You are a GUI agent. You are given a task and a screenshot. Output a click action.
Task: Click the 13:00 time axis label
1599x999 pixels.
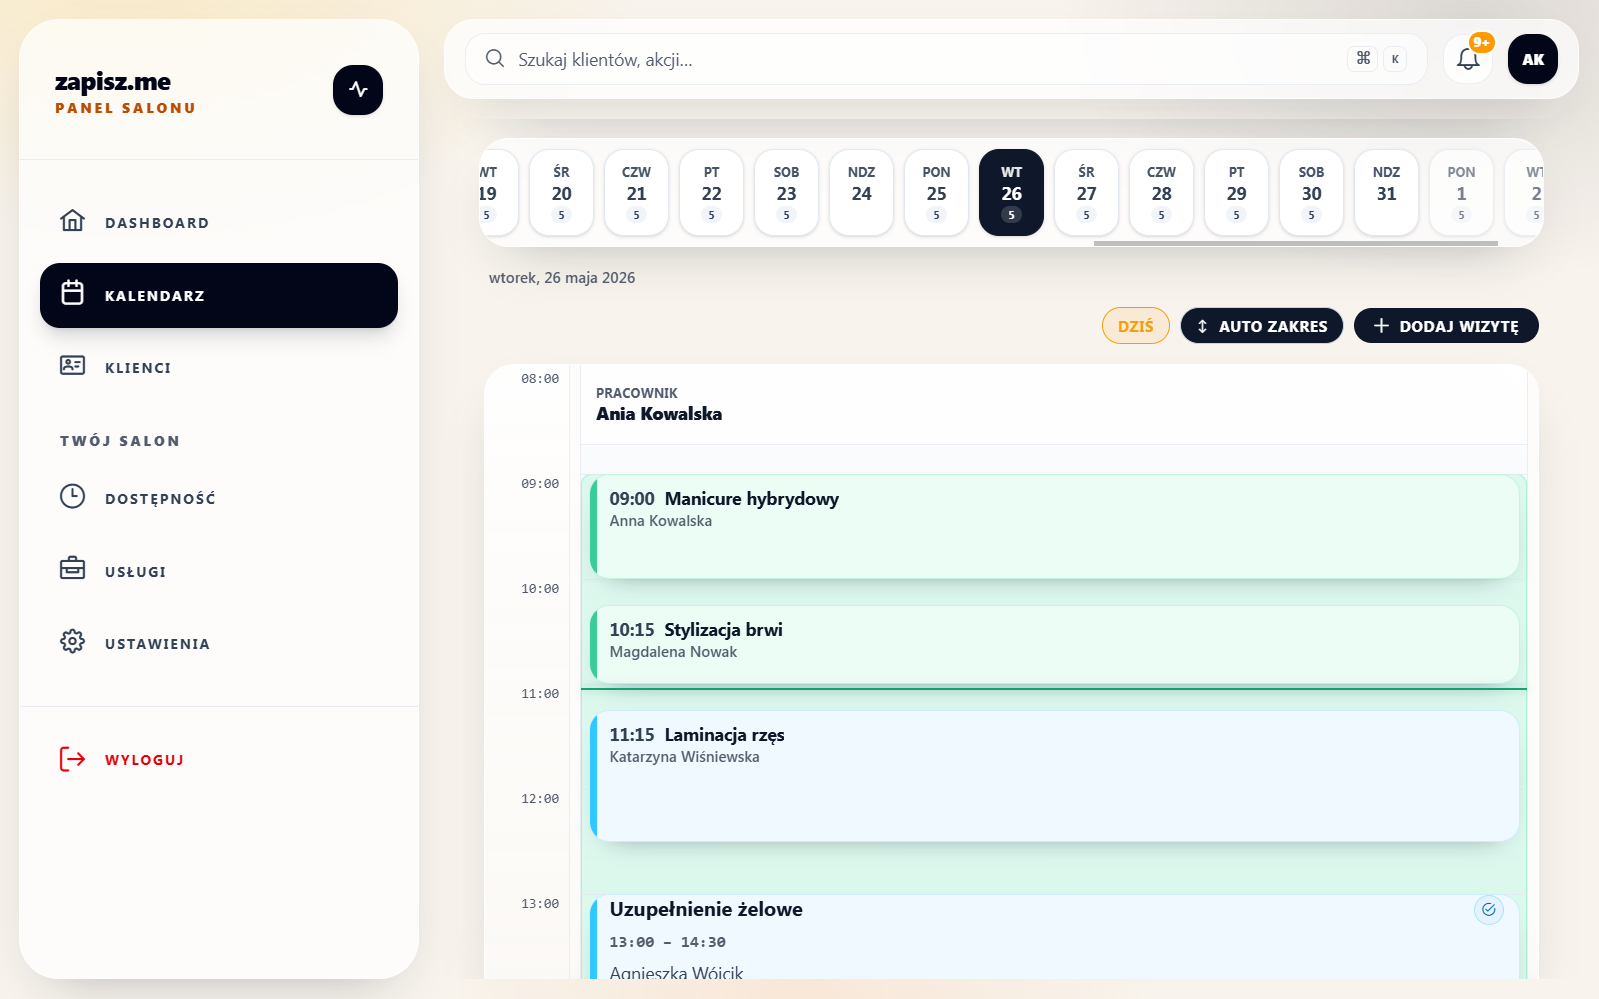(x=540, y=904)
